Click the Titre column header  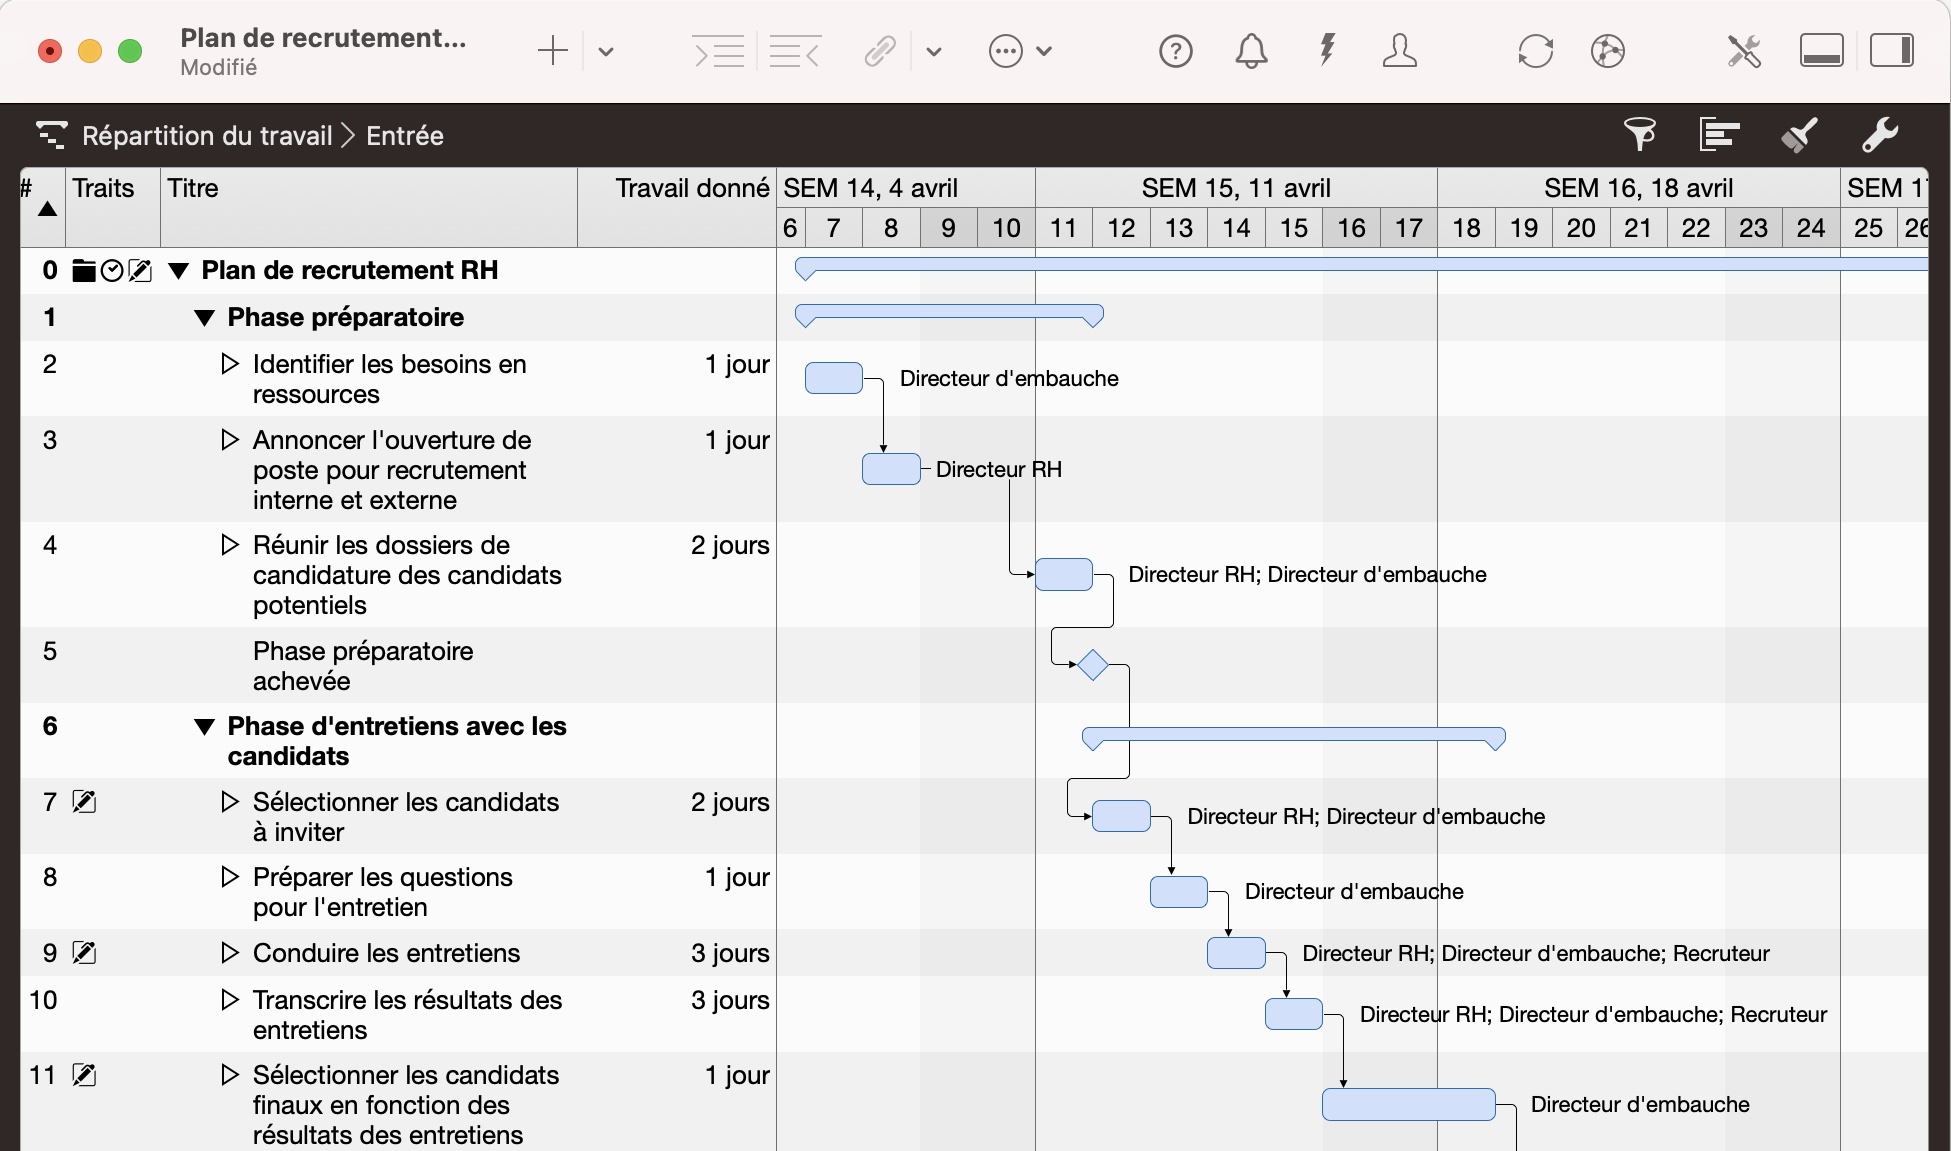pyautogui.click(x=193, y=188)
